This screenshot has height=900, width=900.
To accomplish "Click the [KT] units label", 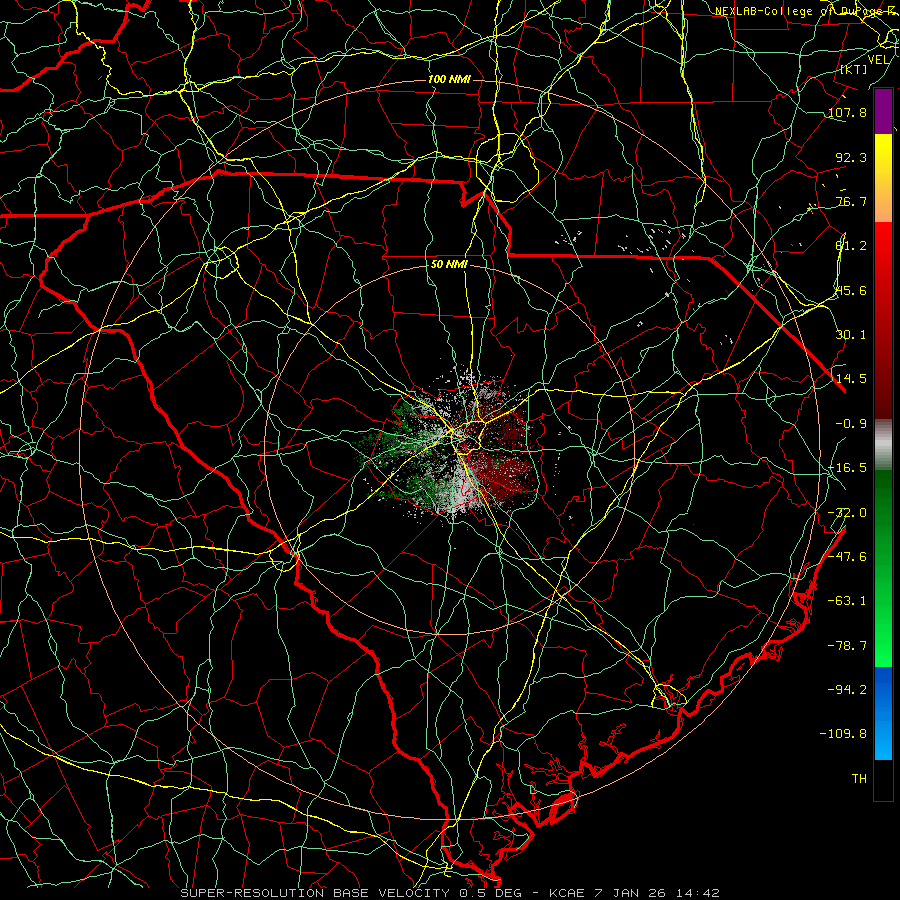I will [x=854, y=69].
